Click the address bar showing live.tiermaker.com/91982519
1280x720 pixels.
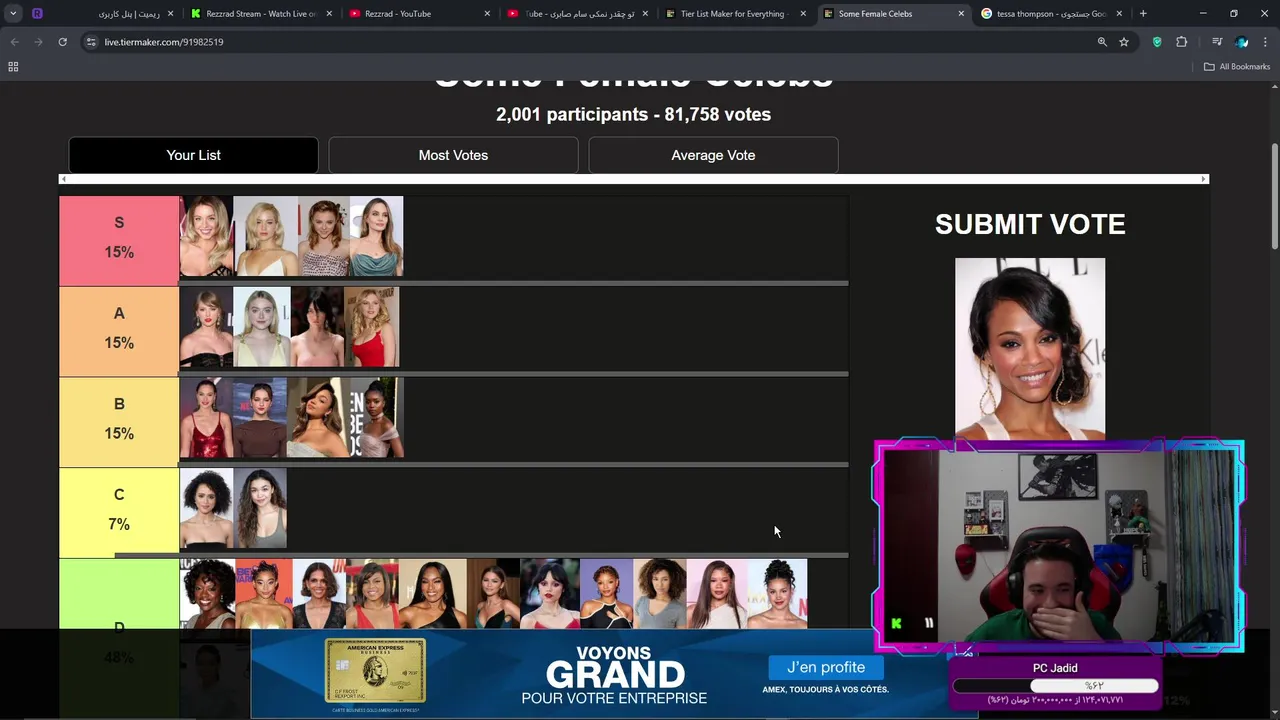(590, 42)
